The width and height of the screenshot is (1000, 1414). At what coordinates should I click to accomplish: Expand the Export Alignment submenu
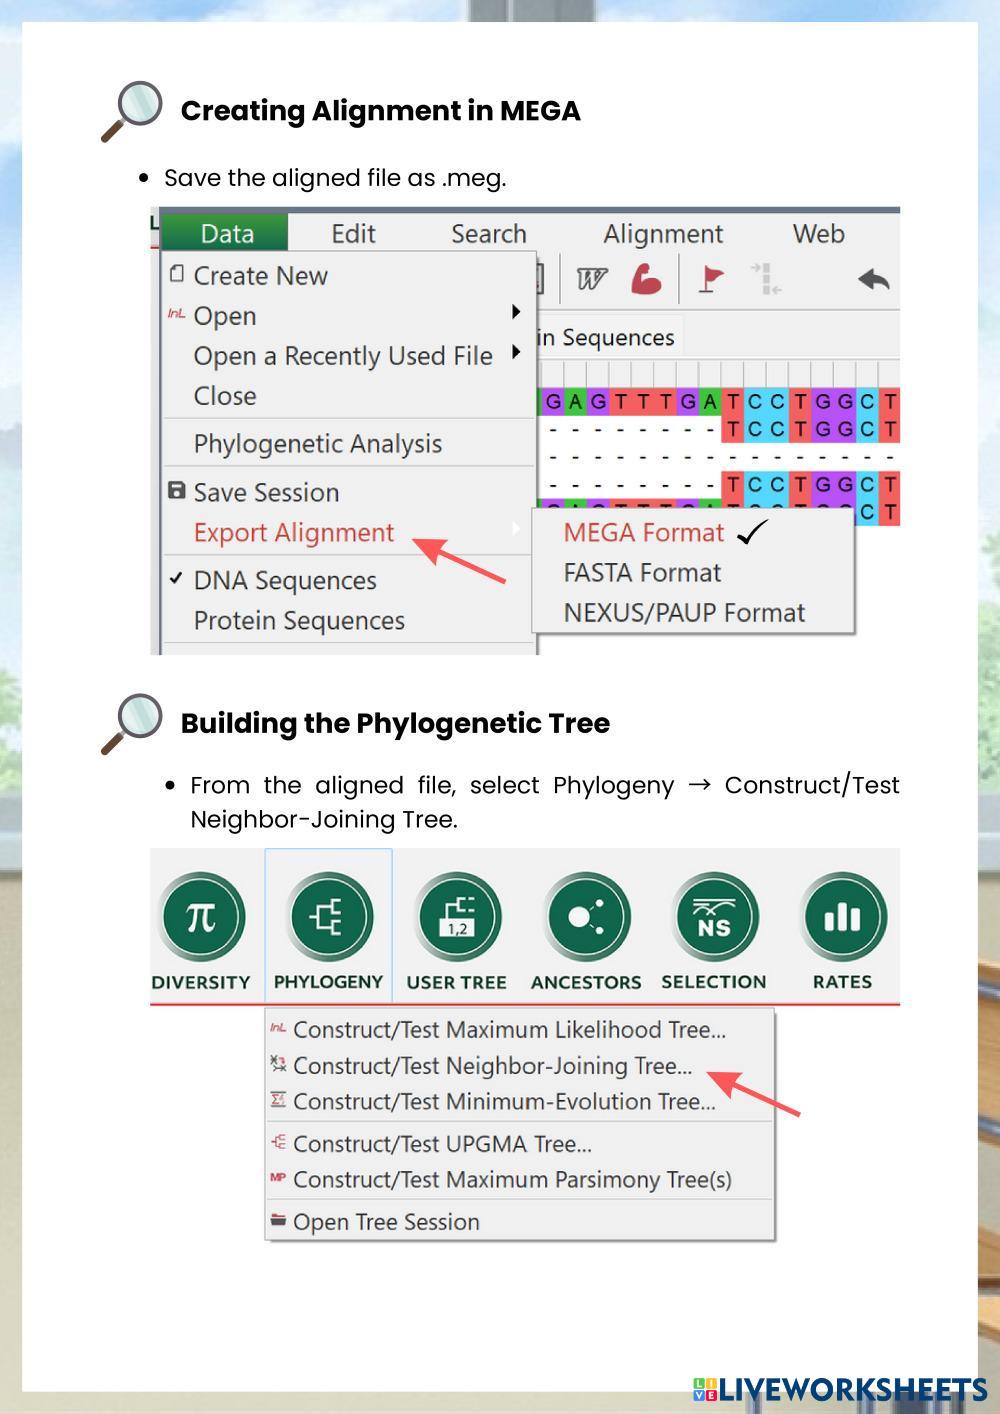tap(294, 533)
